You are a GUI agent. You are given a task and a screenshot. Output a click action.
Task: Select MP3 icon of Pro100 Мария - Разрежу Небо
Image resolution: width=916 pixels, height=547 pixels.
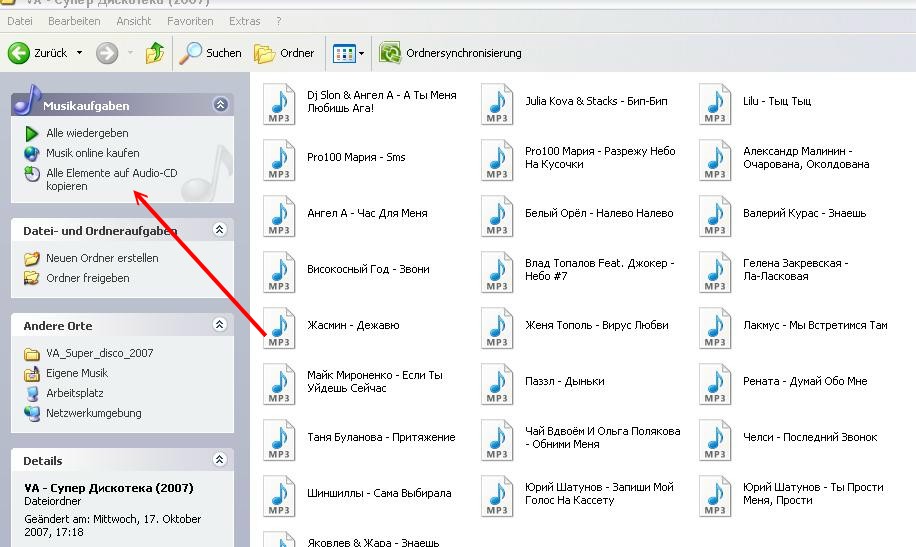point(497,160)
